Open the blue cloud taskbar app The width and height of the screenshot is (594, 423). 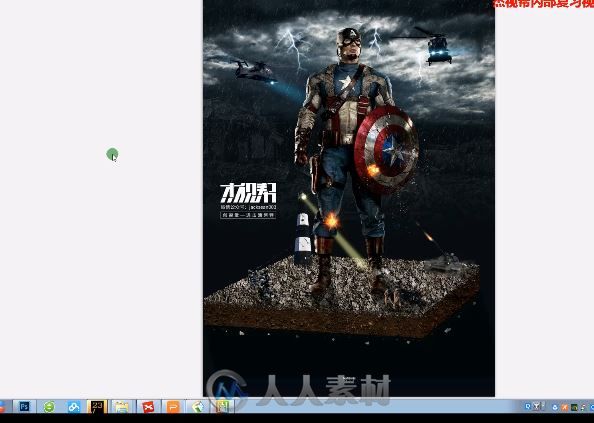click(73, 407)
